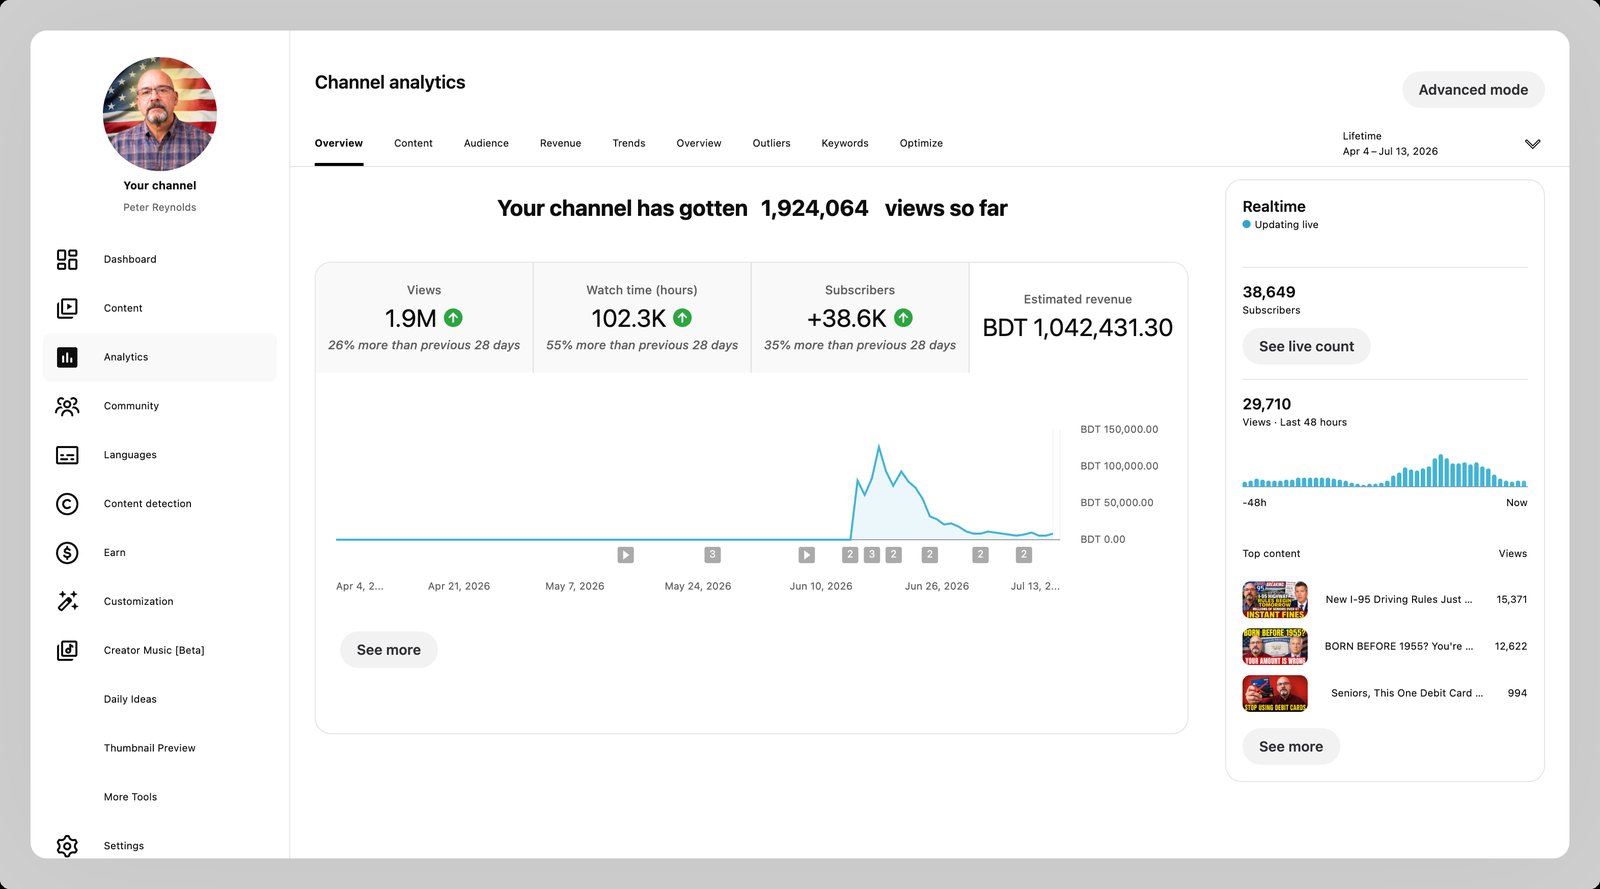
Task: Select the Overview tab beside Trends
Action: [x=699, y=143]
